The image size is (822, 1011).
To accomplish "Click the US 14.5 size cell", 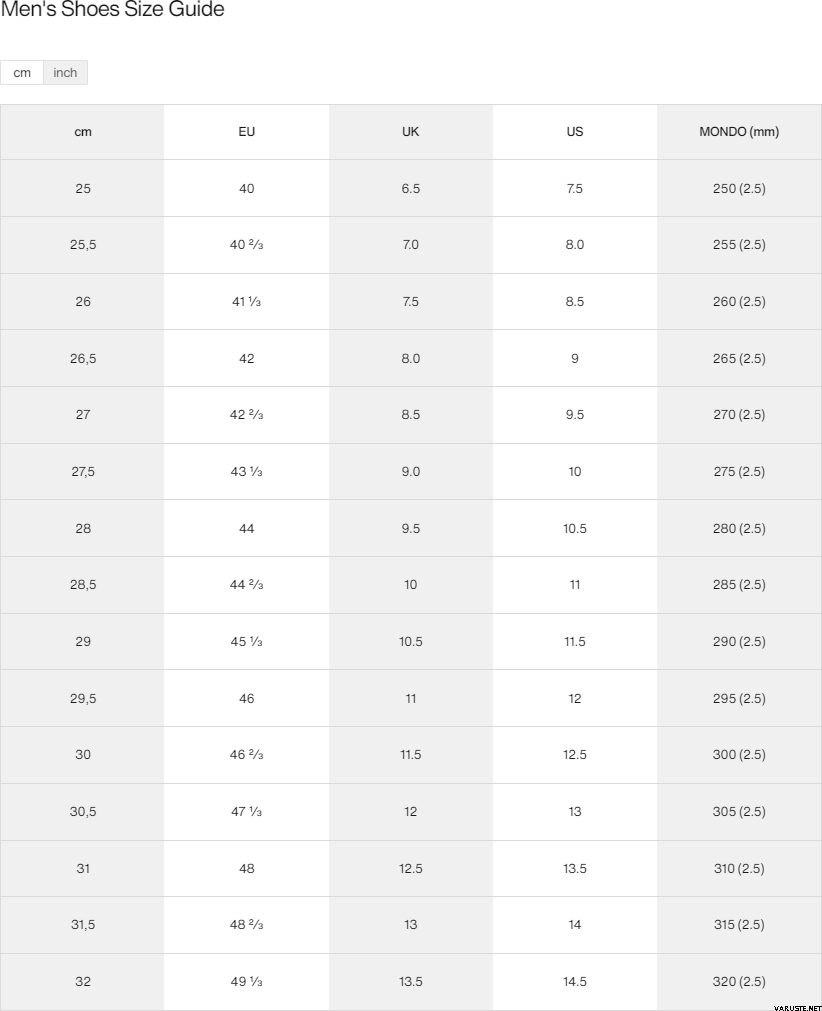I will click(x=575, y=981).
